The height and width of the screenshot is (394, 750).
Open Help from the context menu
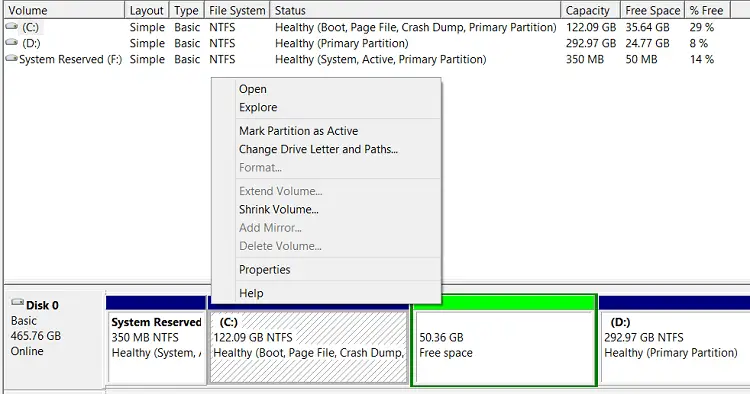pos(251,293)
